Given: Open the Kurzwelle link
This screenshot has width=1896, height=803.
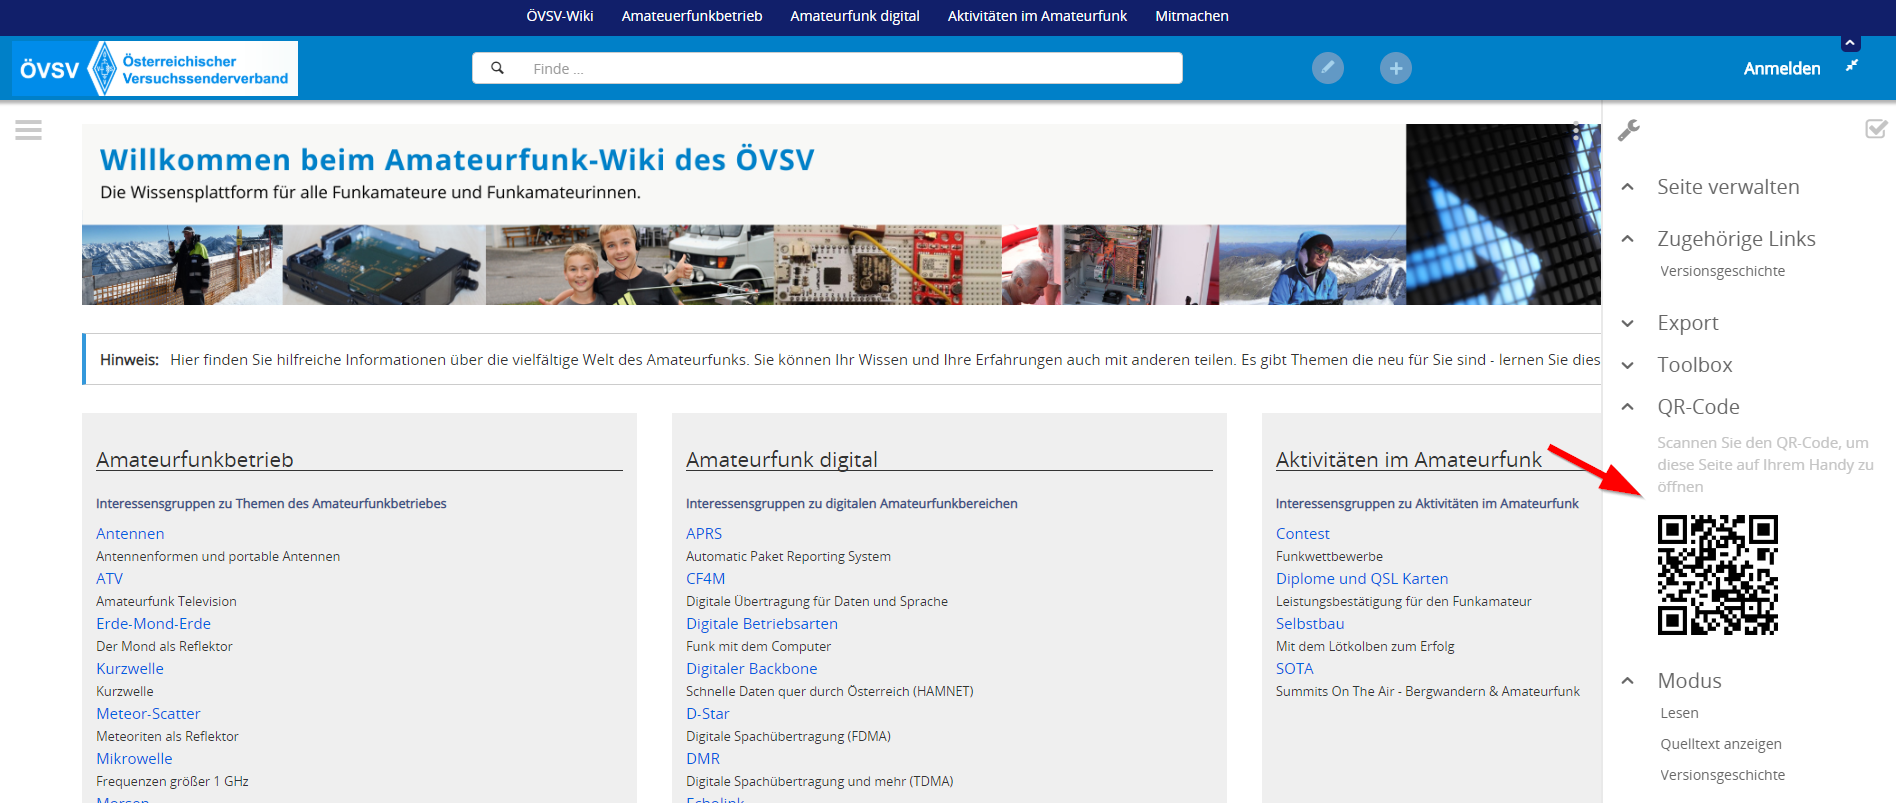Looking at the screenshot, I should coord(130,669).
